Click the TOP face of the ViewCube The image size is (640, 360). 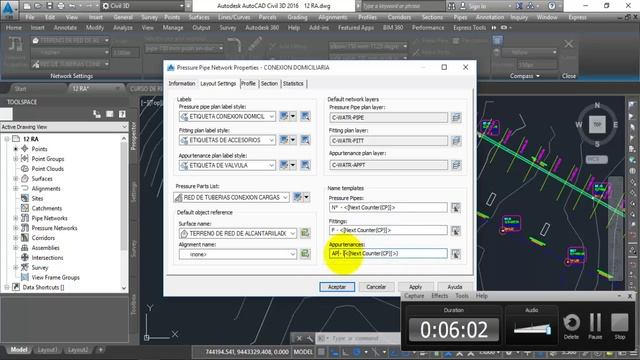[597, 124]
